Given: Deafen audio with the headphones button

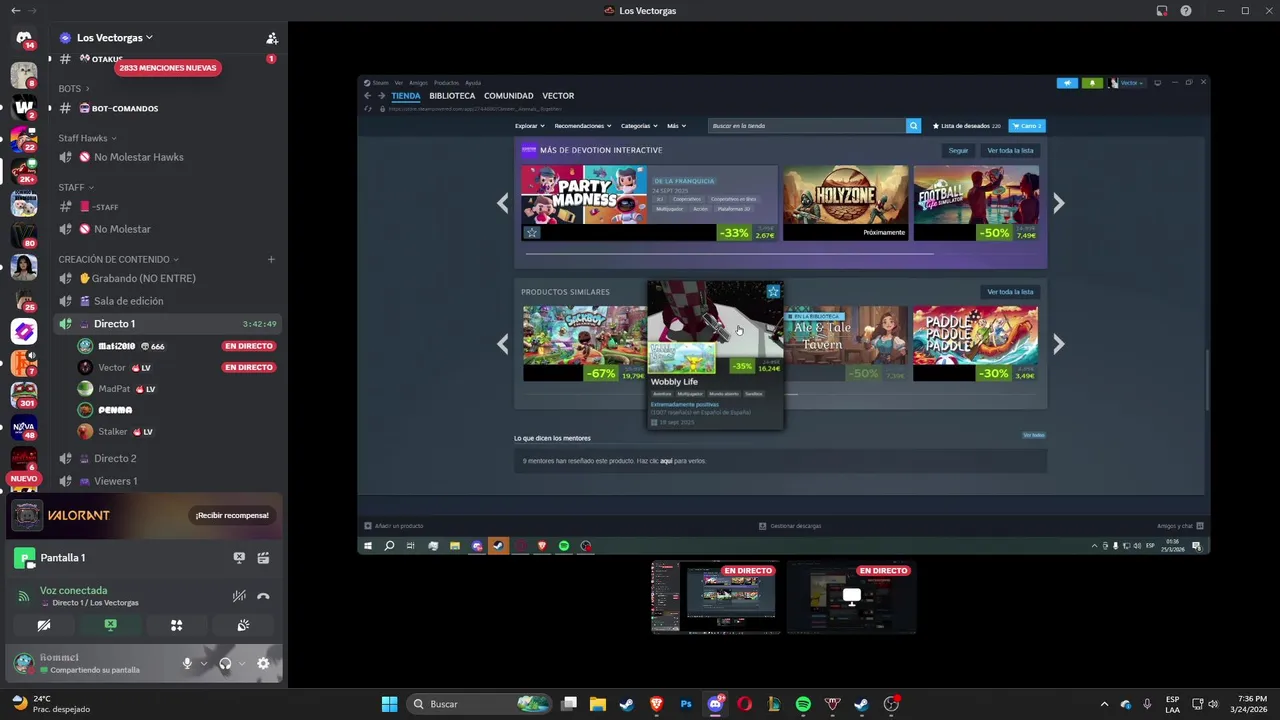Looking at the screenshot, I should [x=225, y=663].
